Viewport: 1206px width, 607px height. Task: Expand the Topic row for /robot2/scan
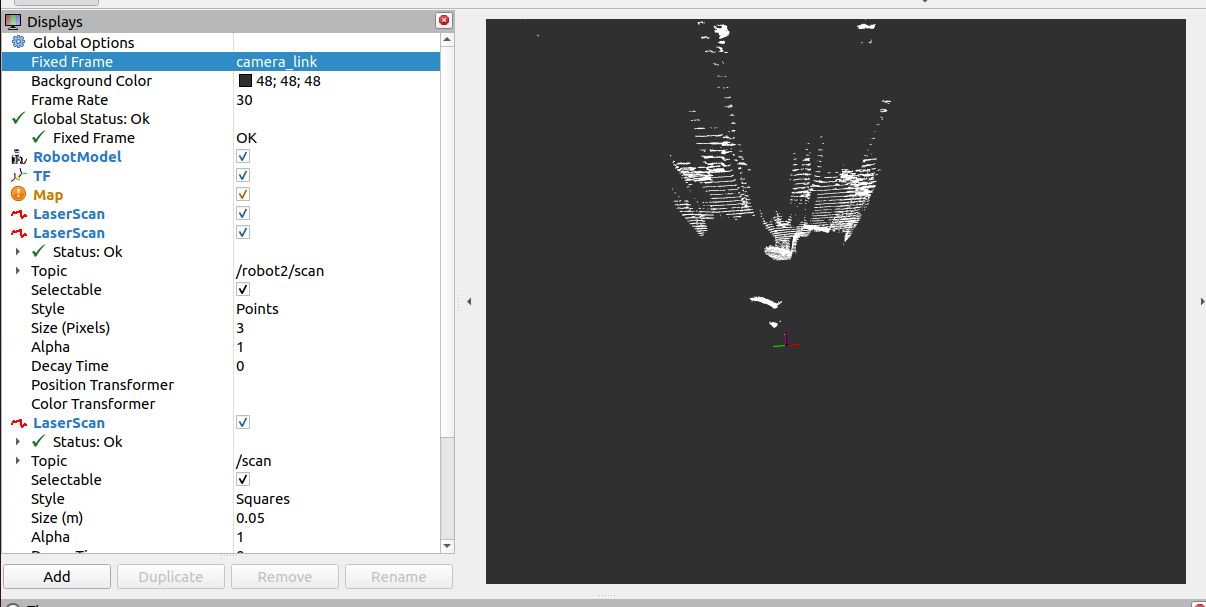coord(18,271)
